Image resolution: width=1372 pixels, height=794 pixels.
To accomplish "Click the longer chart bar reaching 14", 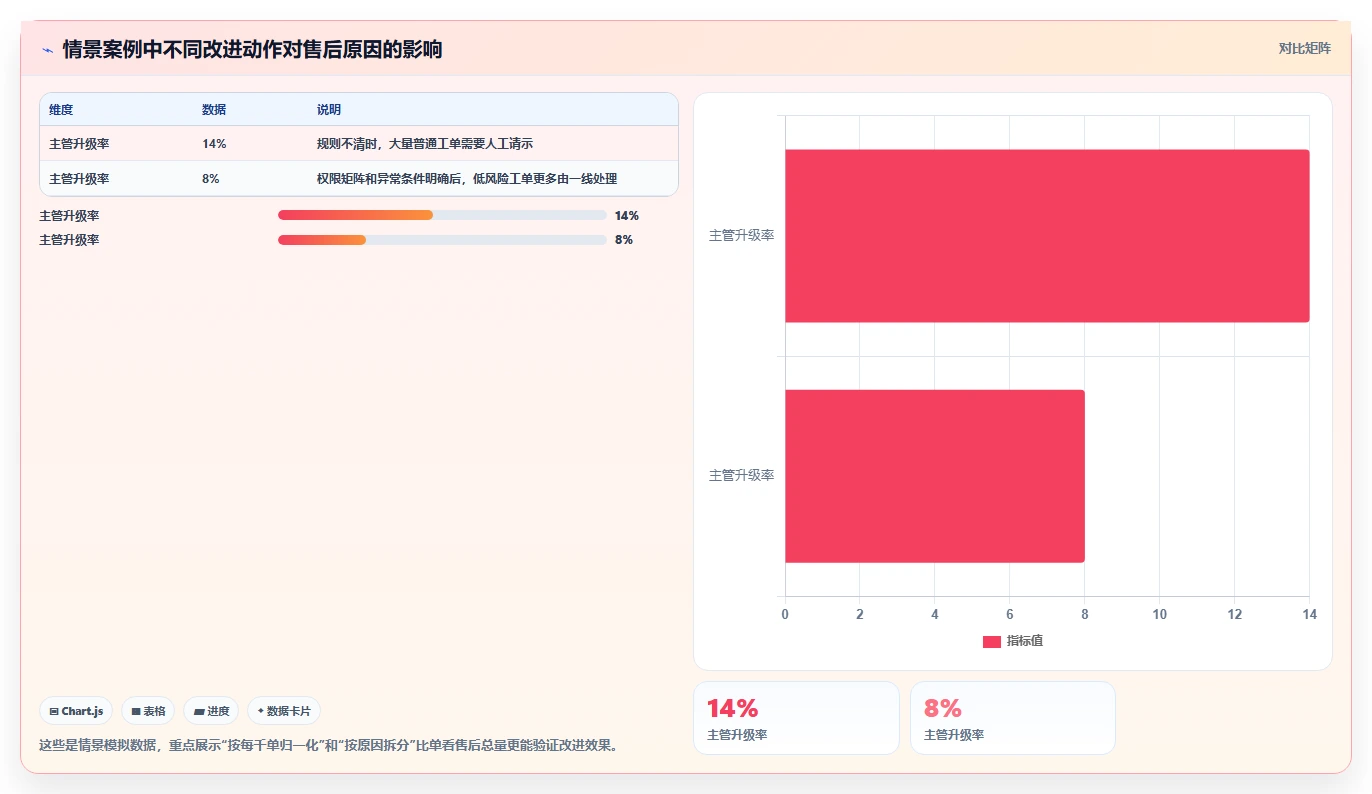I will (1047, 236).
